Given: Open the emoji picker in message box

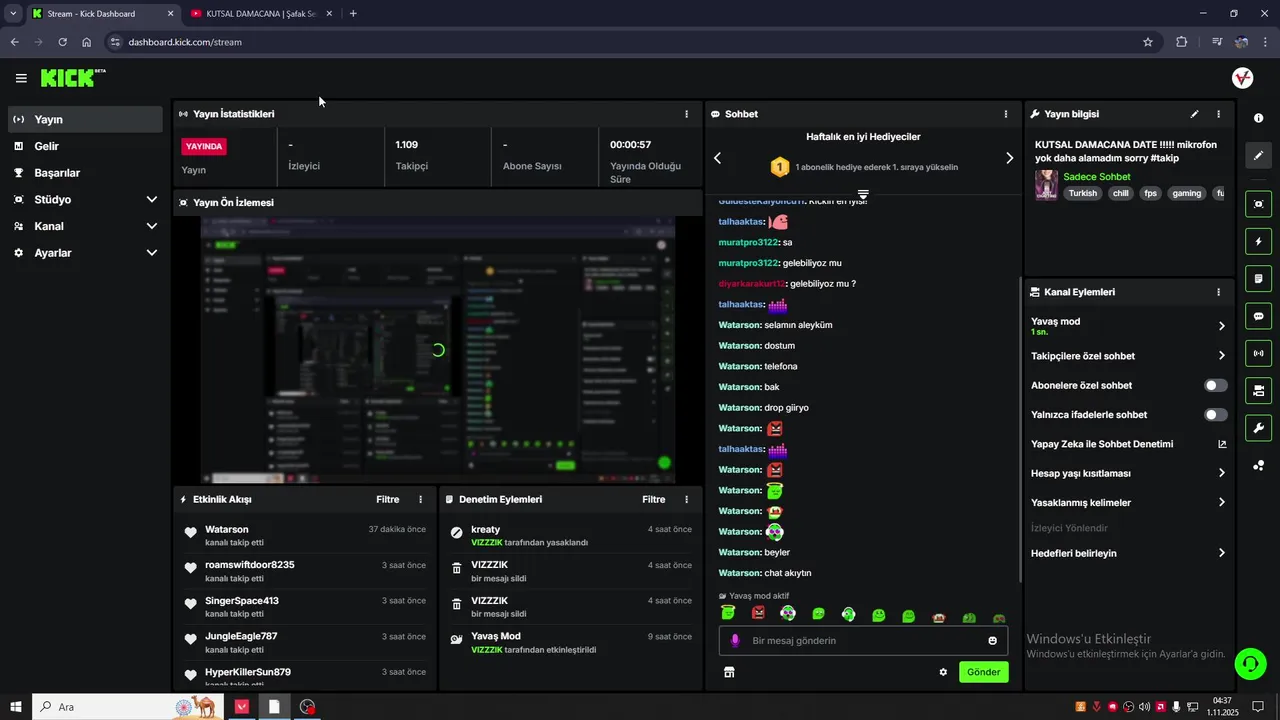Looking at the screenshot, I should tap(992, 641).
